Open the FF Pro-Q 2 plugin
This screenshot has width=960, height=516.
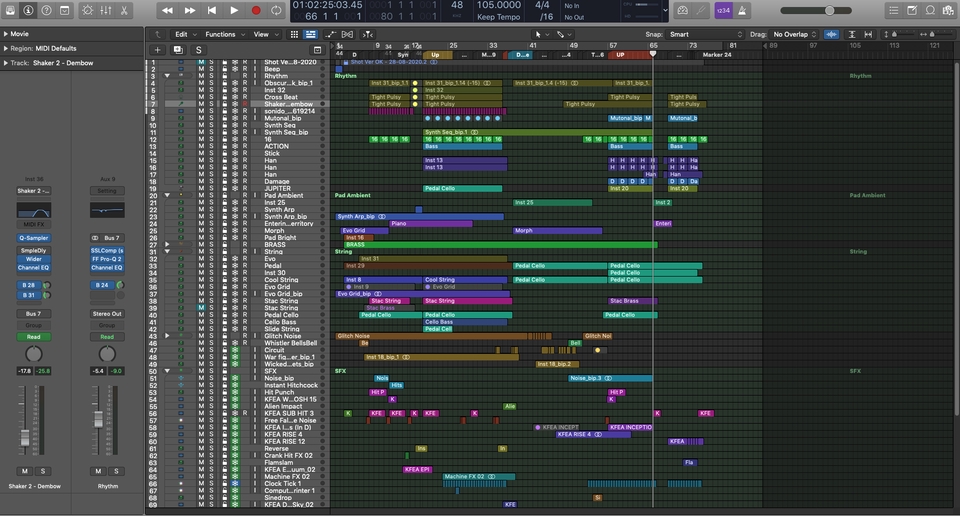point(107,259)
